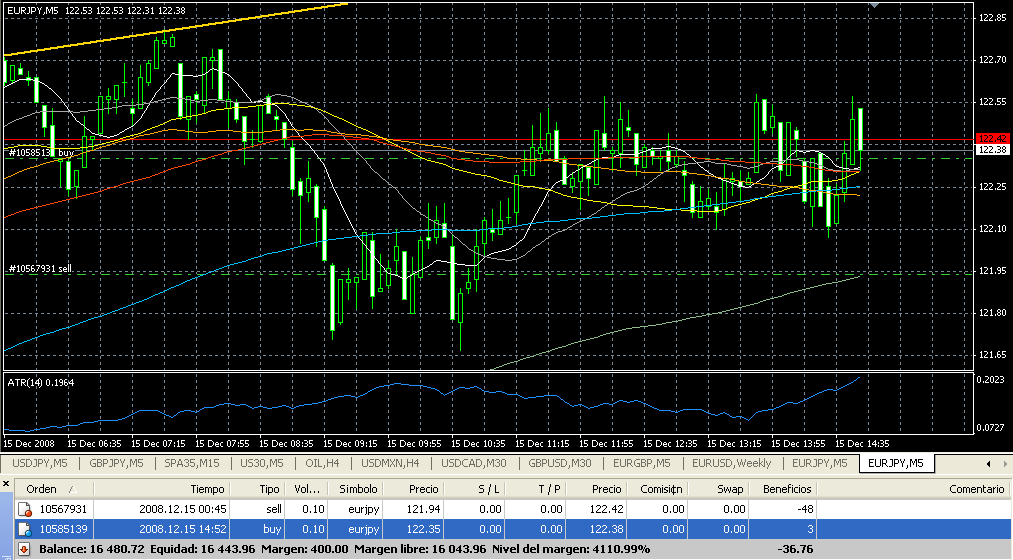Viewport: 1013px width, 560px height.
Task: Click the 15 Dec 2008 time axis label
Action: coord(29,444)
